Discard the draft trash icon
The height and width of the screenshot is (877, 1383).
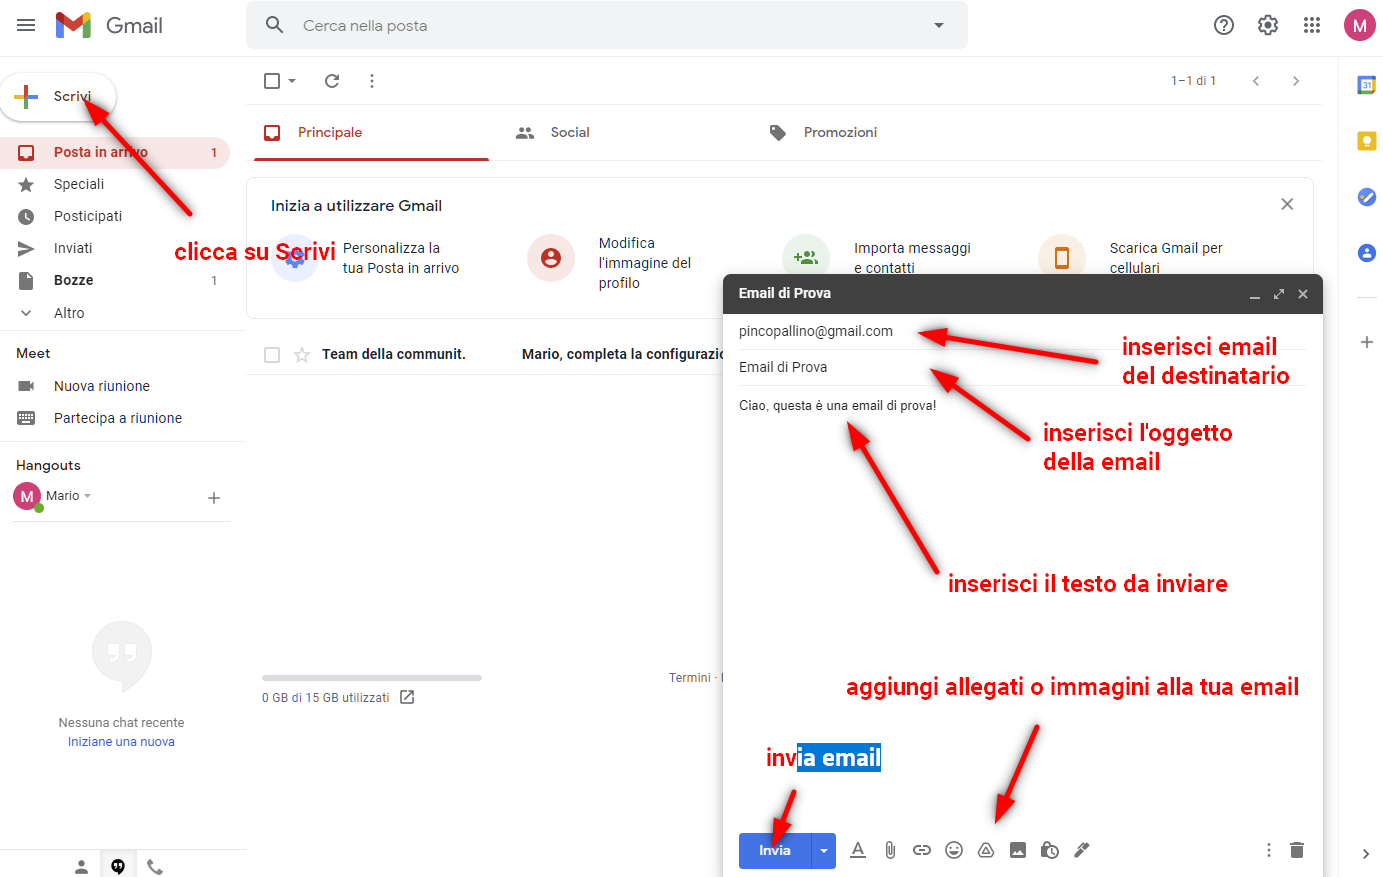click(1297, 850)
